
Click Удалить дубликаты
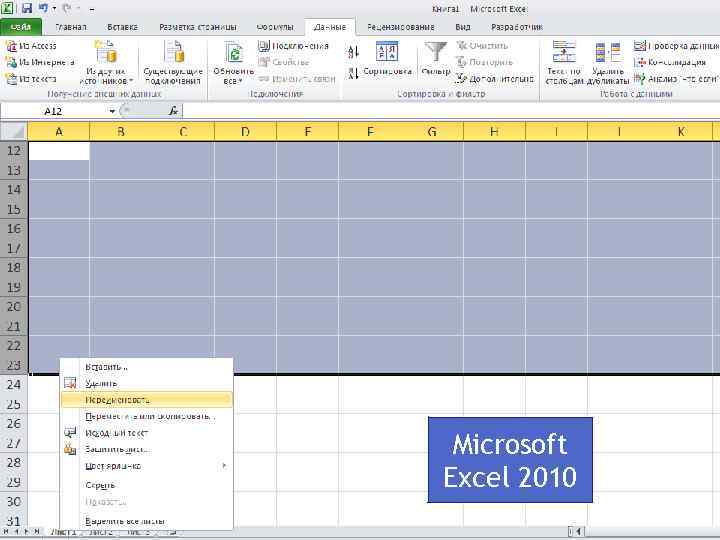[608, 62]
